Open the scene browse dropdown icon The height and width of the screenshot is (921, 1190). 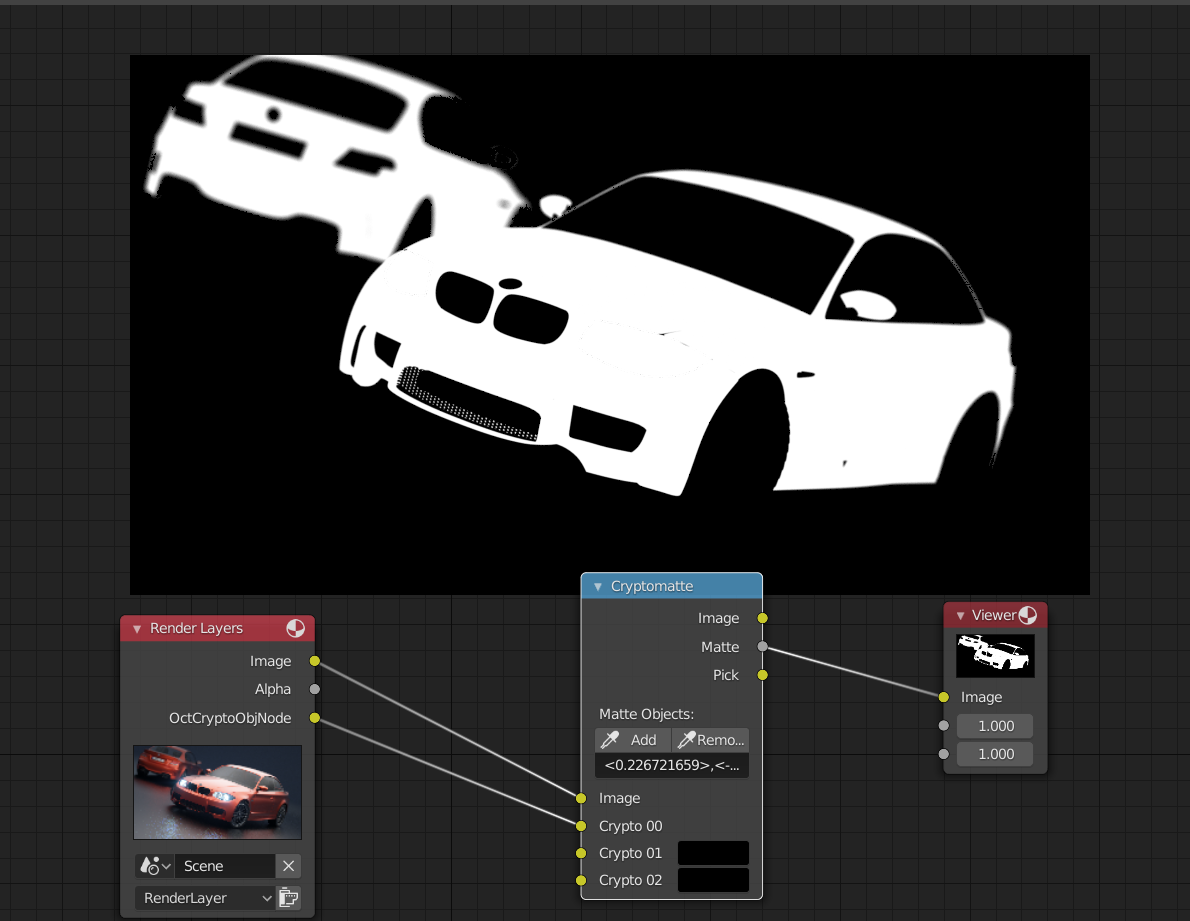(x=156, y=866)
